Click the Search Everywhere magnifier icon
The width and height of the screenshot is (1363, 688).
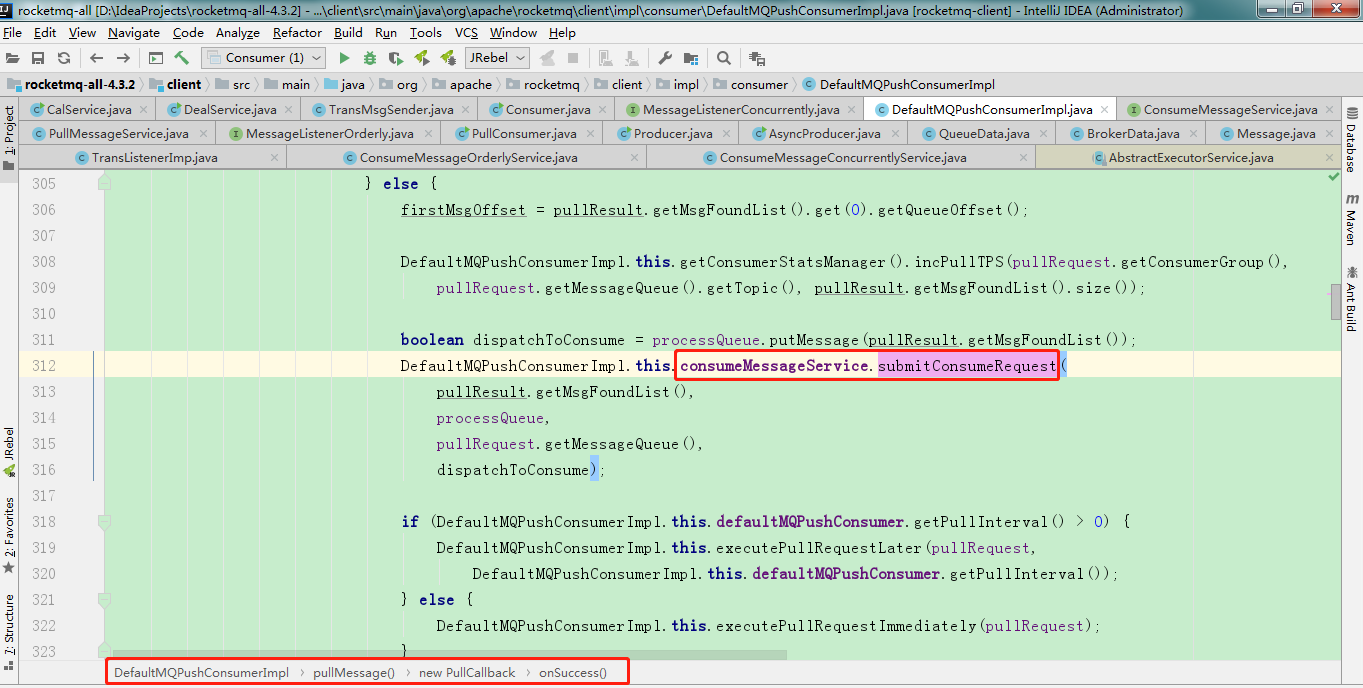coord(724,58)
